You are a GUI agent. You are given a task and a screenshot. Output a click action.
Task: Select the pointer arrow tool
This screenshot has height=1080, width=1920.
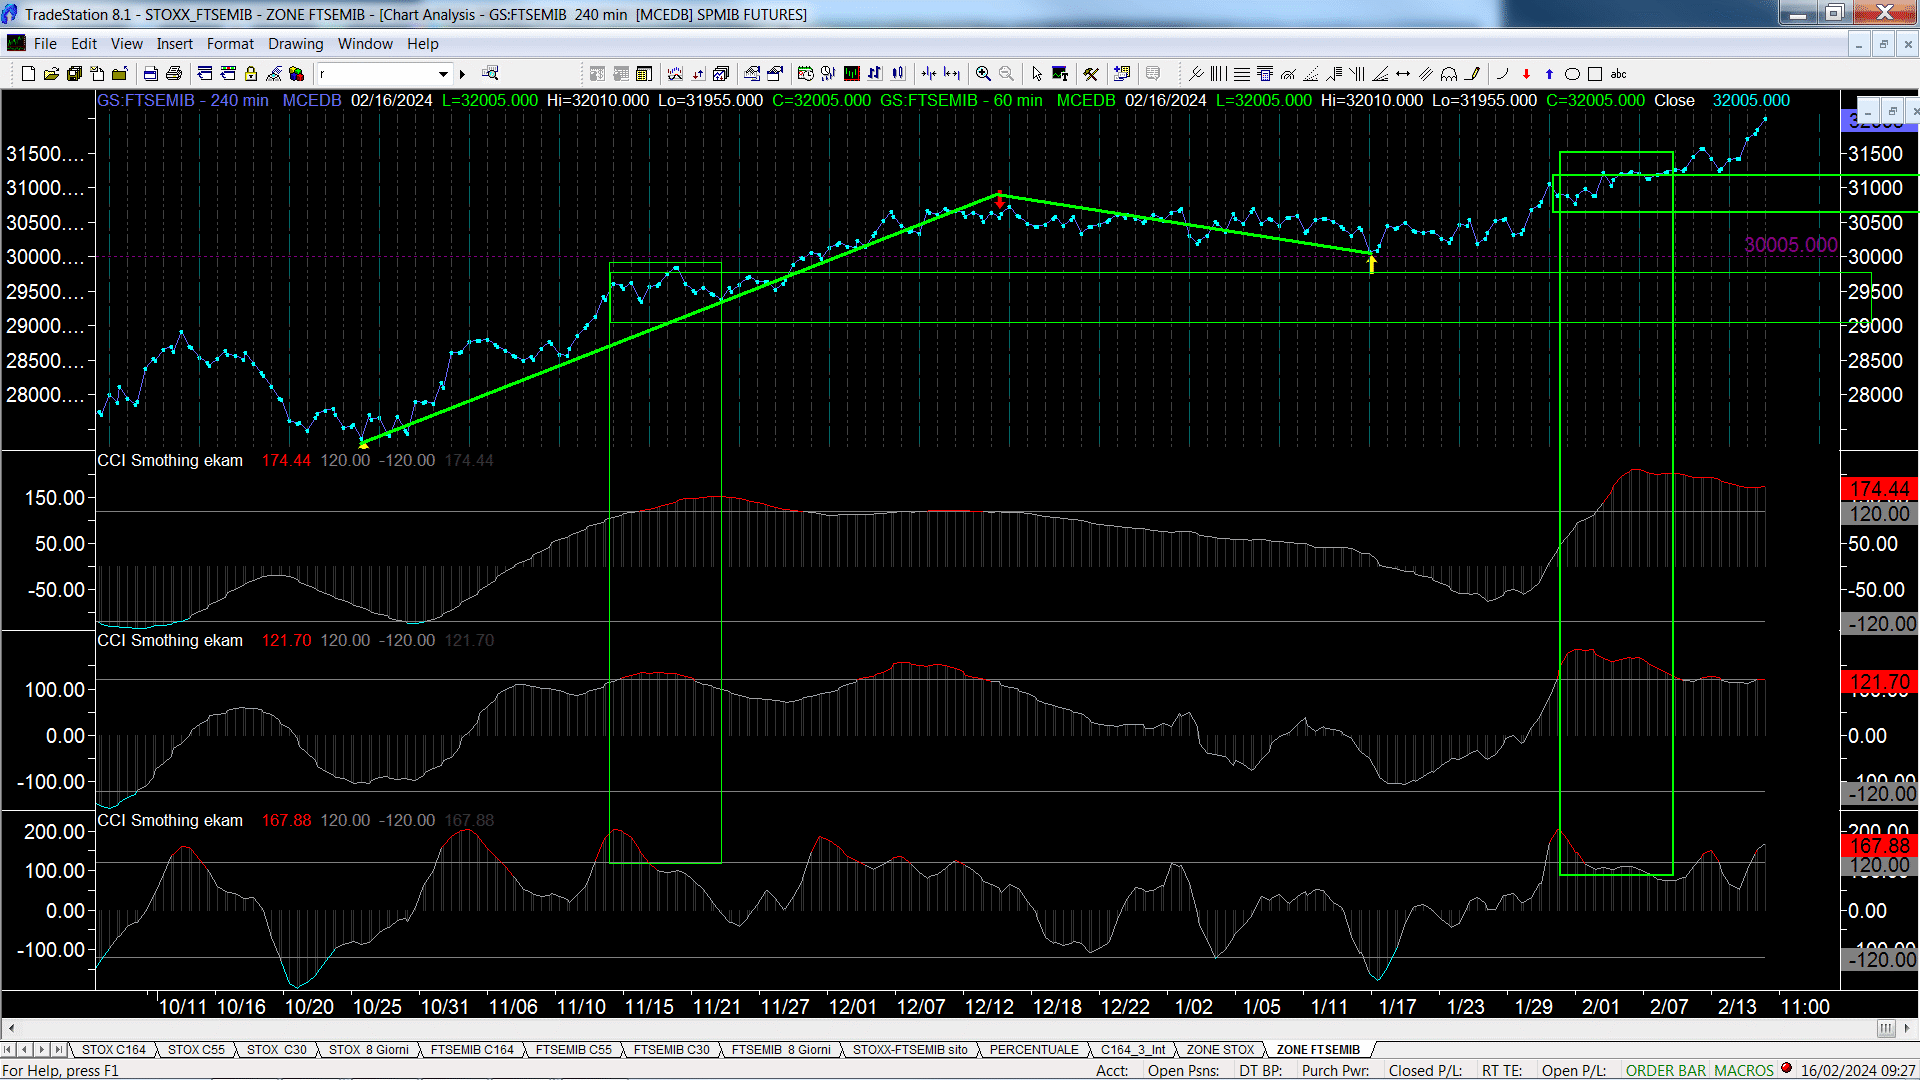pos(1037,73)
